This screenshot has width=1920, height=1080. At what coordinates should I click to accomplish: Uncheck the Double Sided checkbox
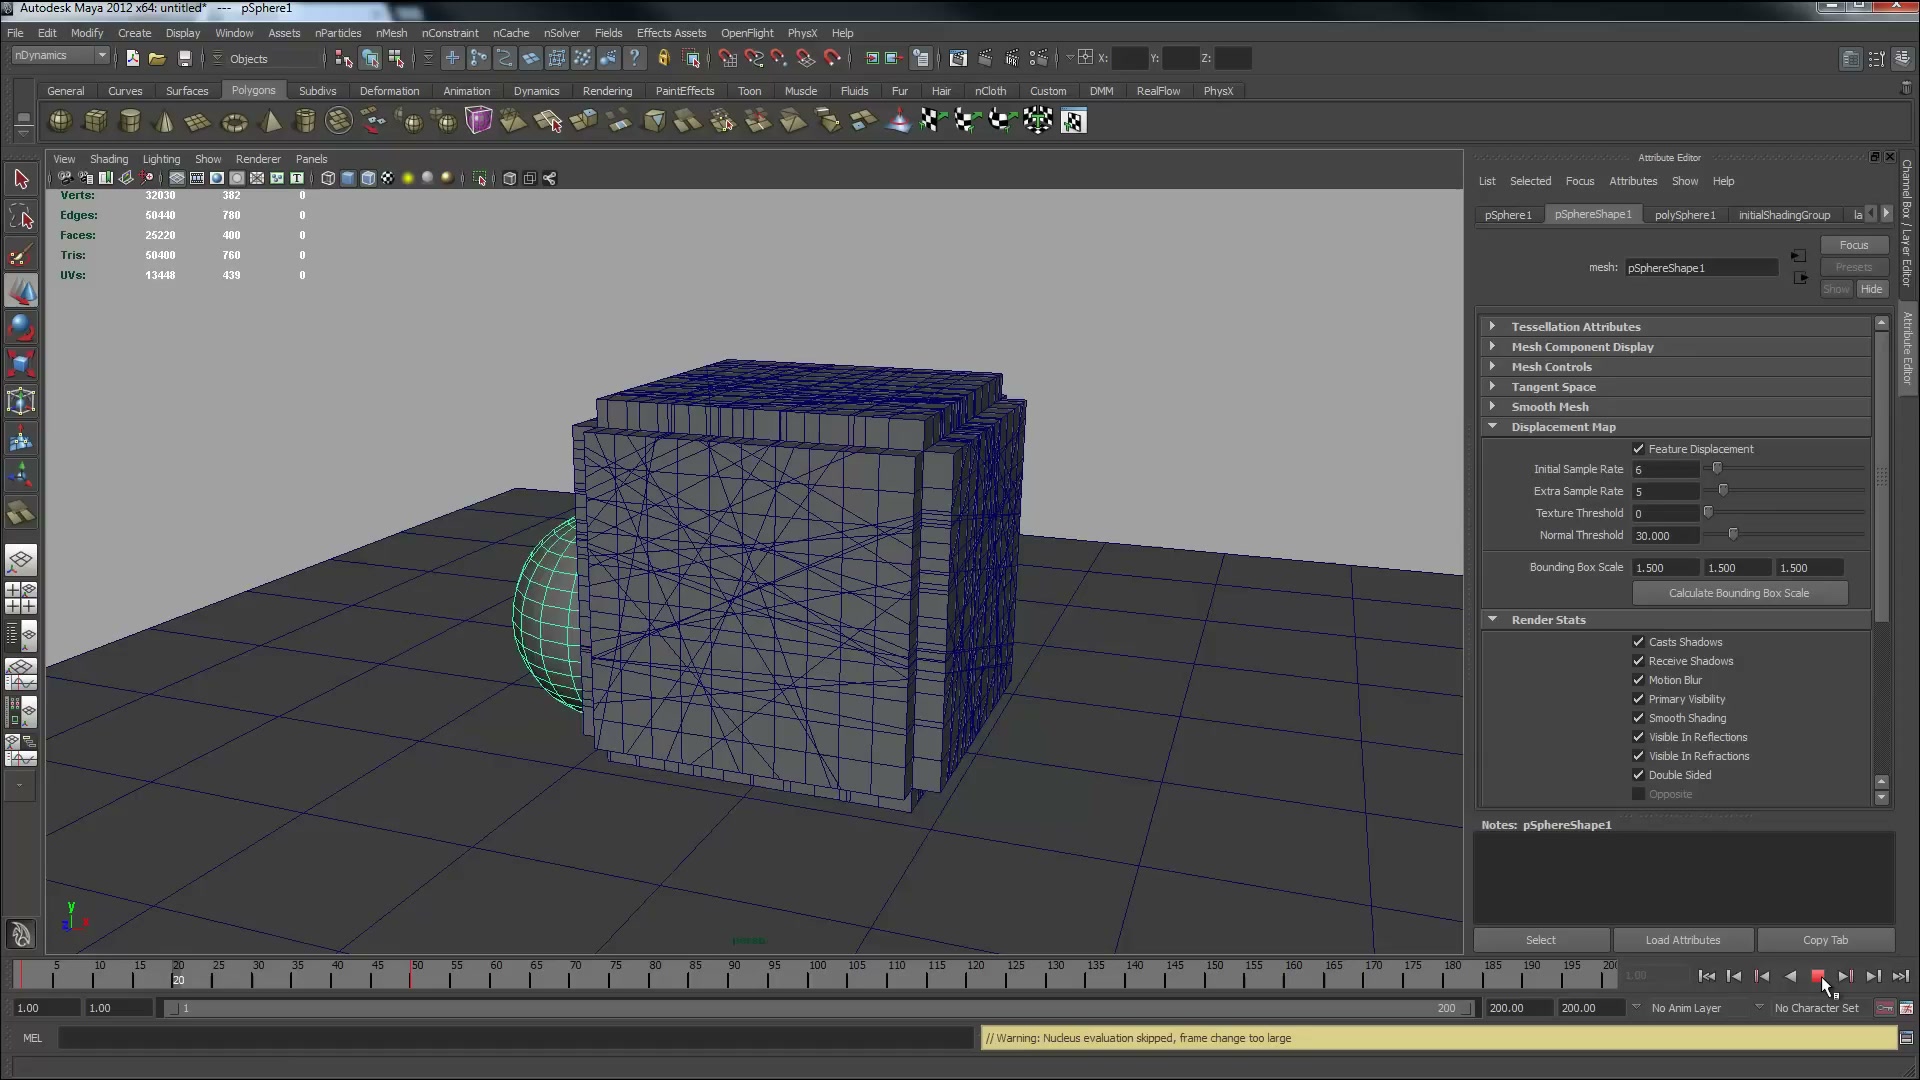[x=1638, y=775]
